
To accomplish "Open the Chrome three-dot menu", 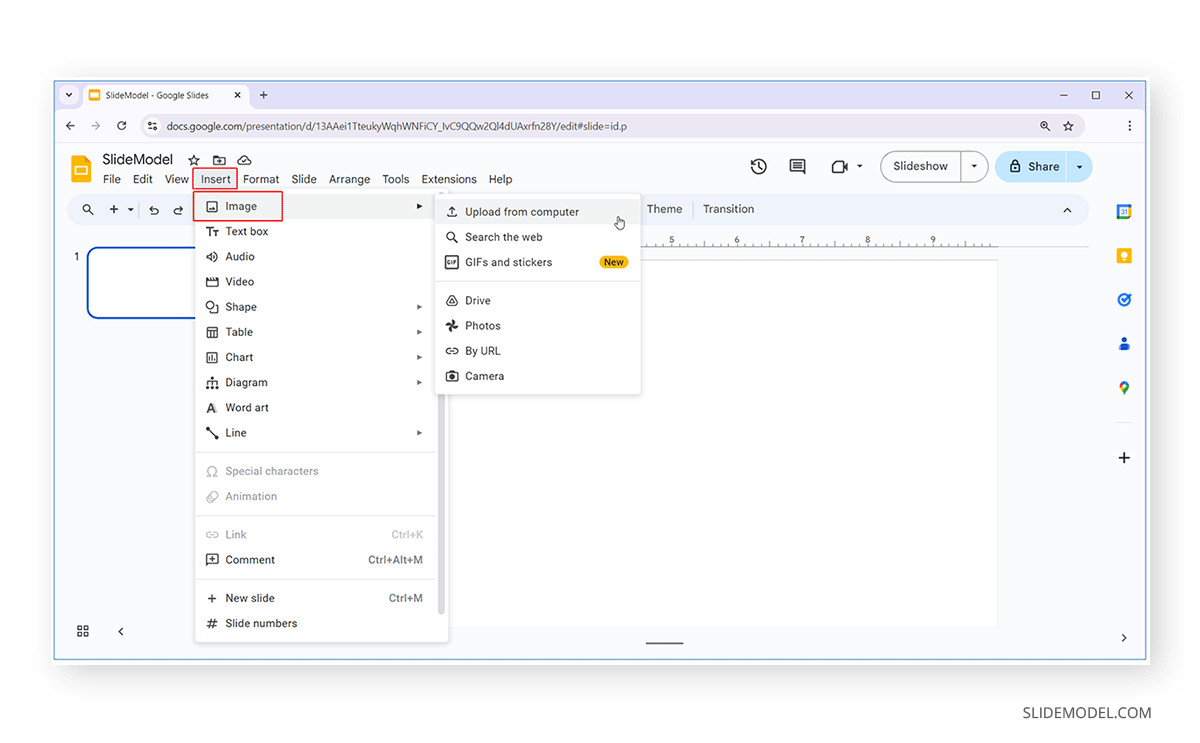I will tap(1130, 126).
